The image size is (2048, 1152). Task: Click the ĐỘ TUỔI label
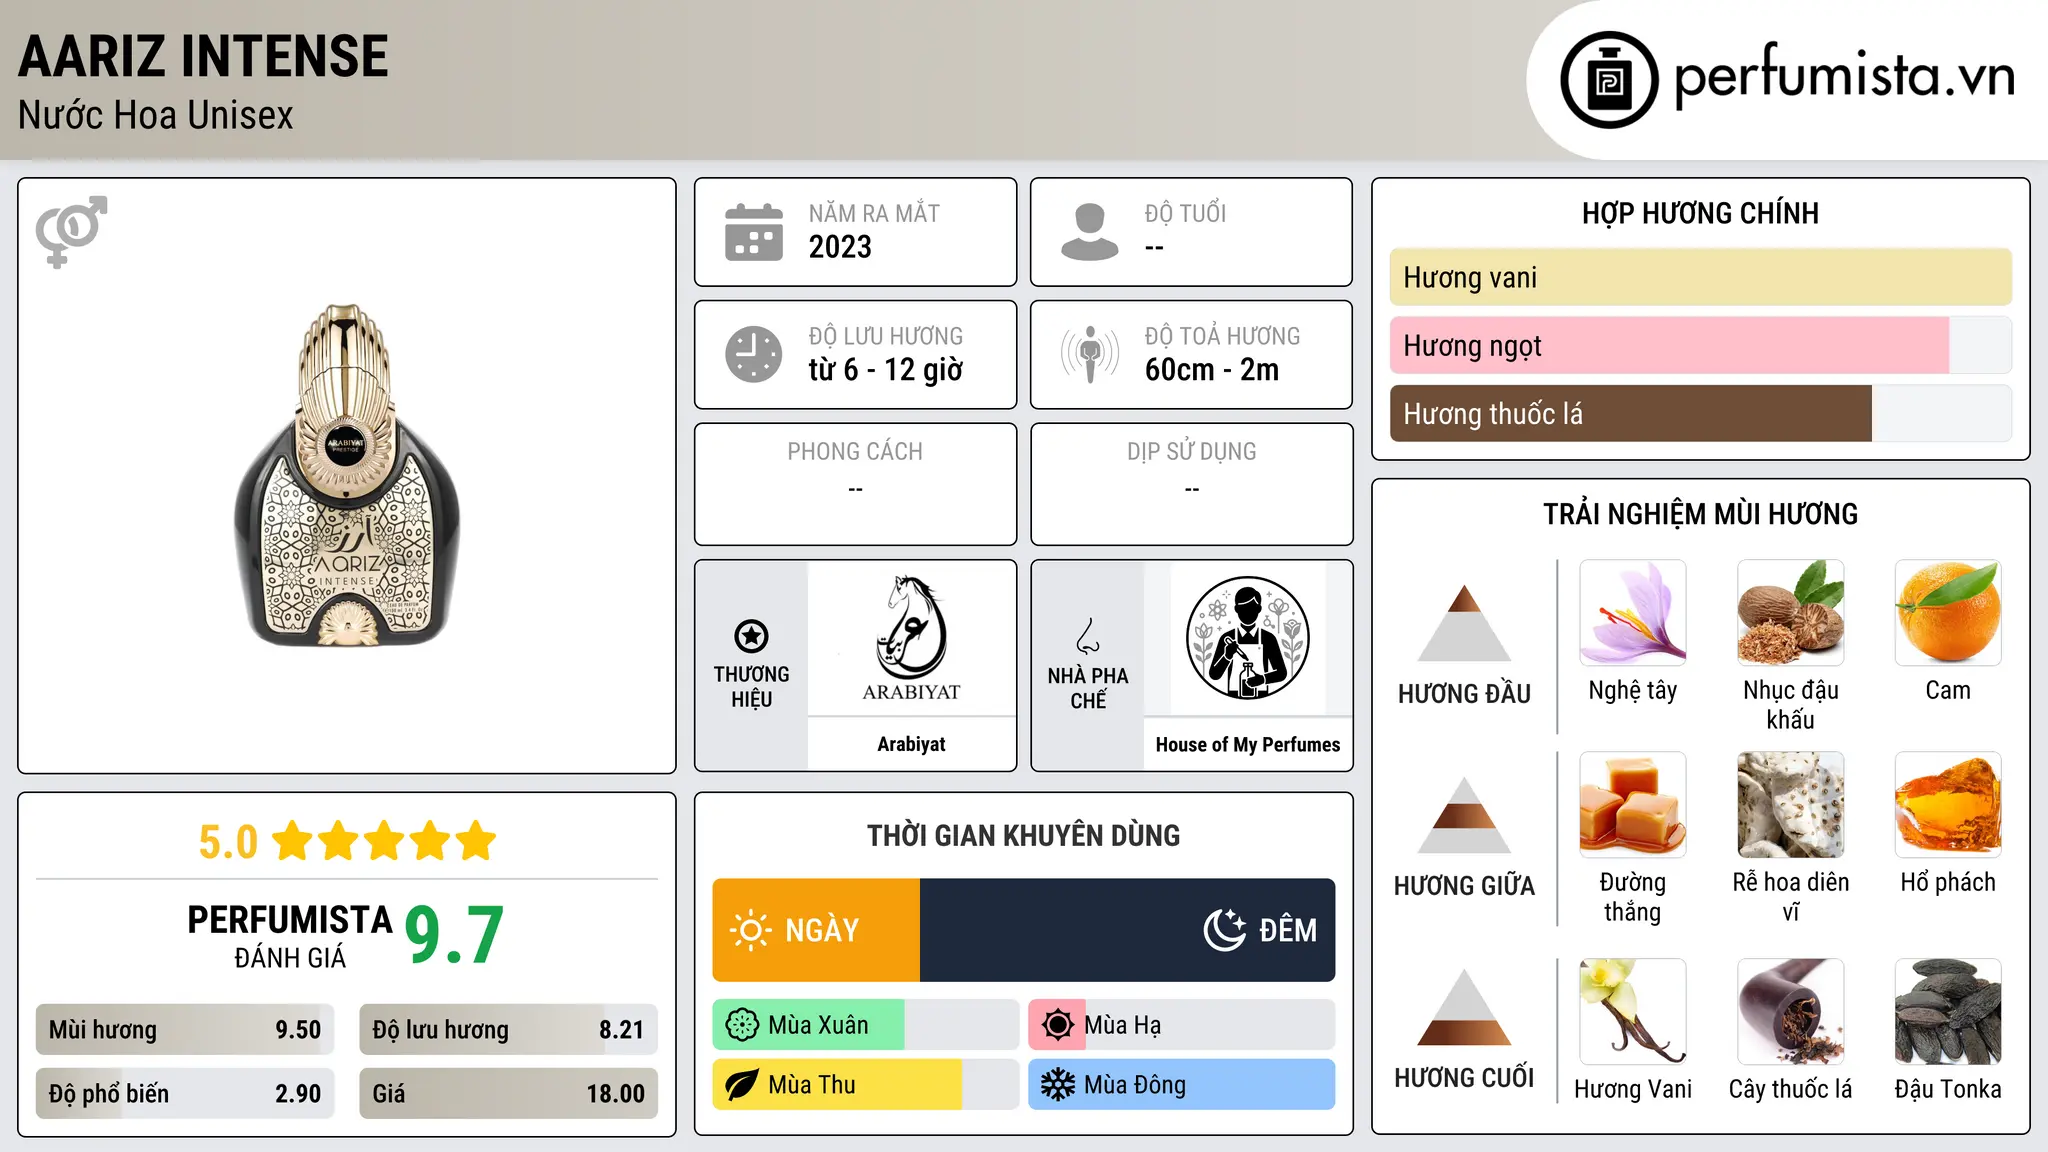[1185, 213]
